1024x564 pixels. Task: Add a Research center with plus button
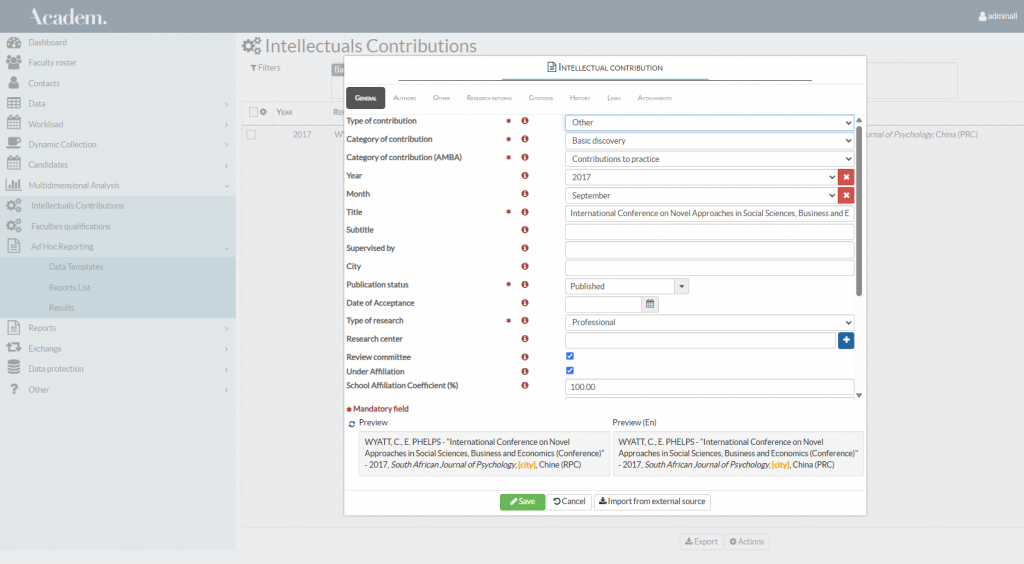tap(846, 340)
